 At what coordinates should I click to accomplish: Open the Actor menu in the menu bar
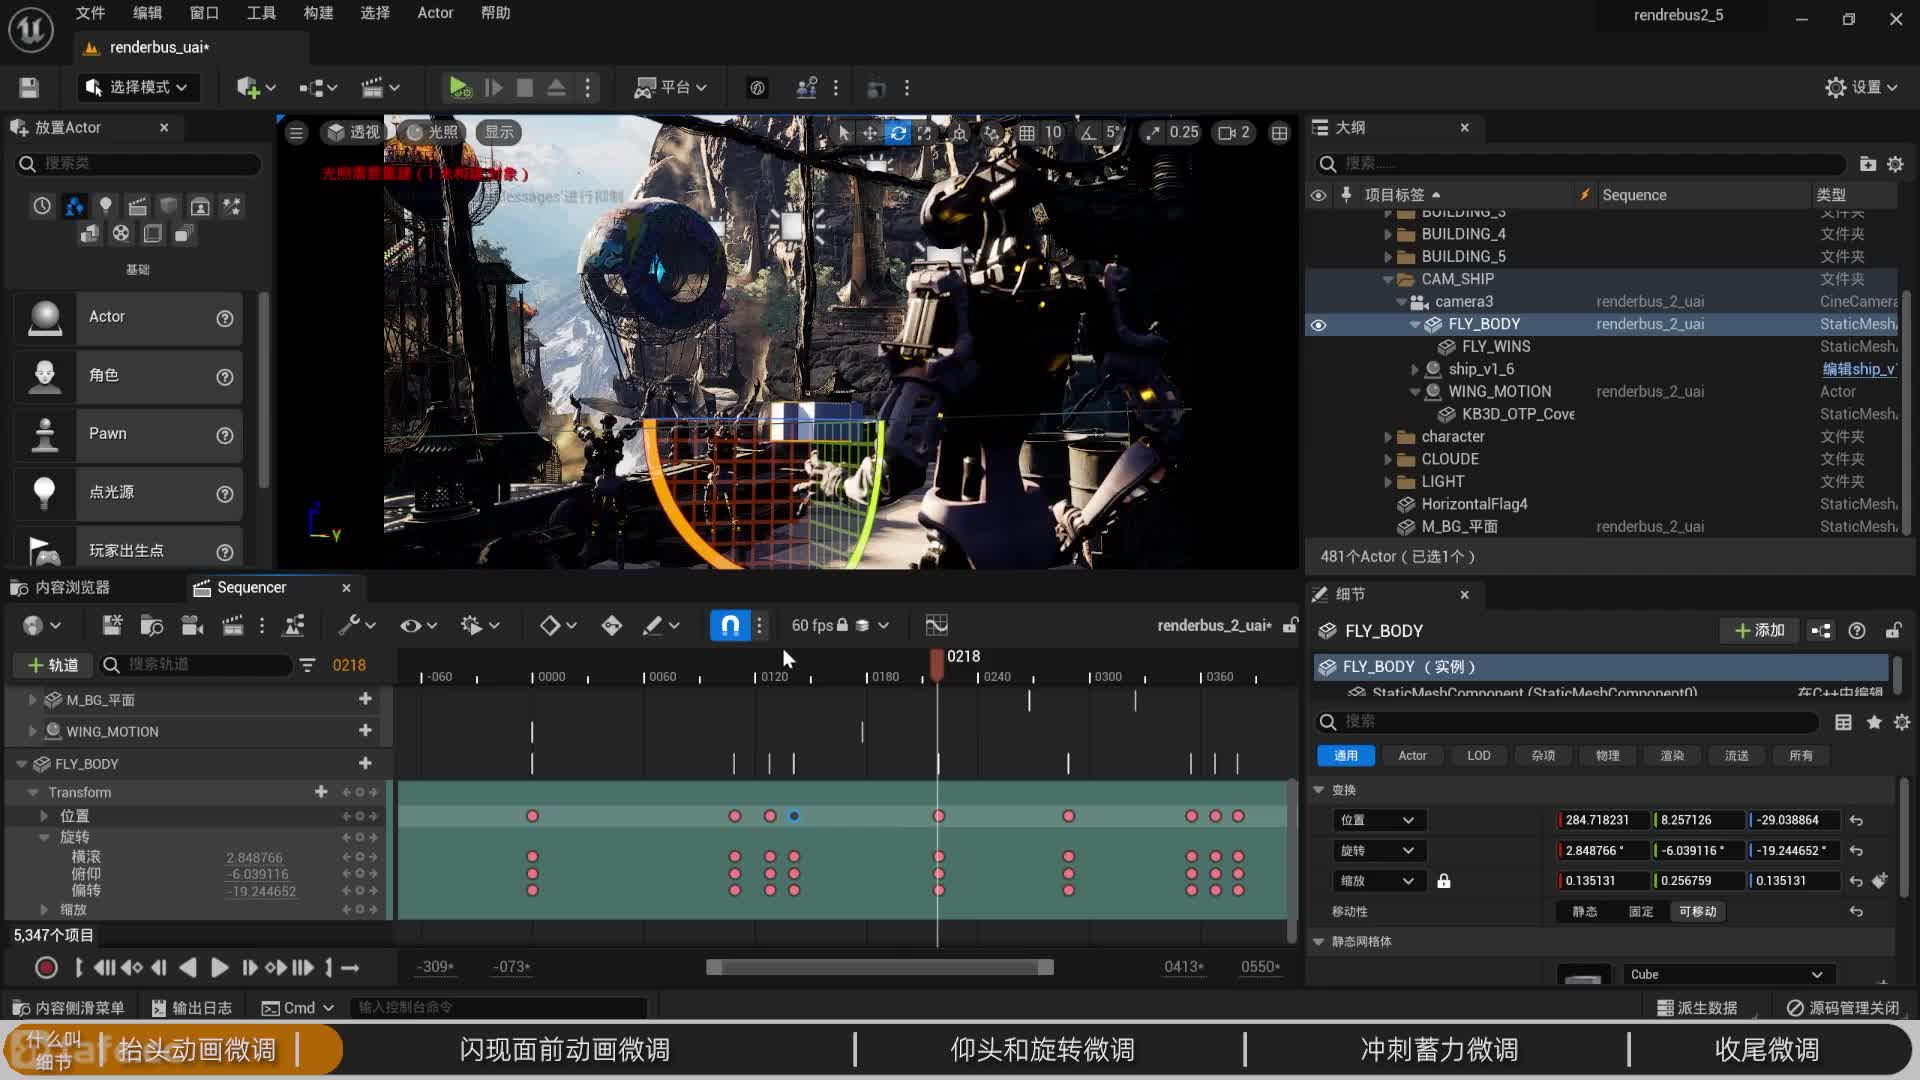(435, 13)
